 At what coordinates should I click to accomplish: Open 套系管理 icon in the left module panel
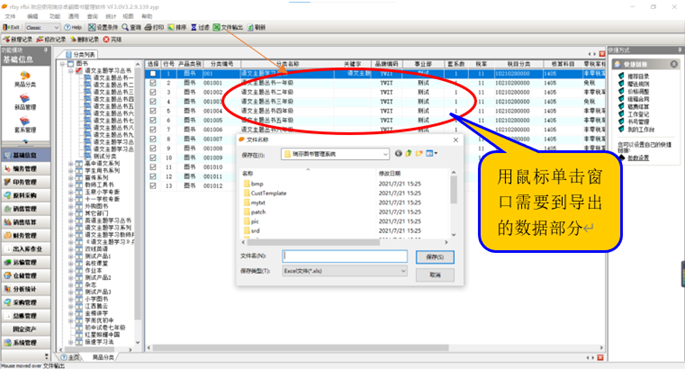25,121
